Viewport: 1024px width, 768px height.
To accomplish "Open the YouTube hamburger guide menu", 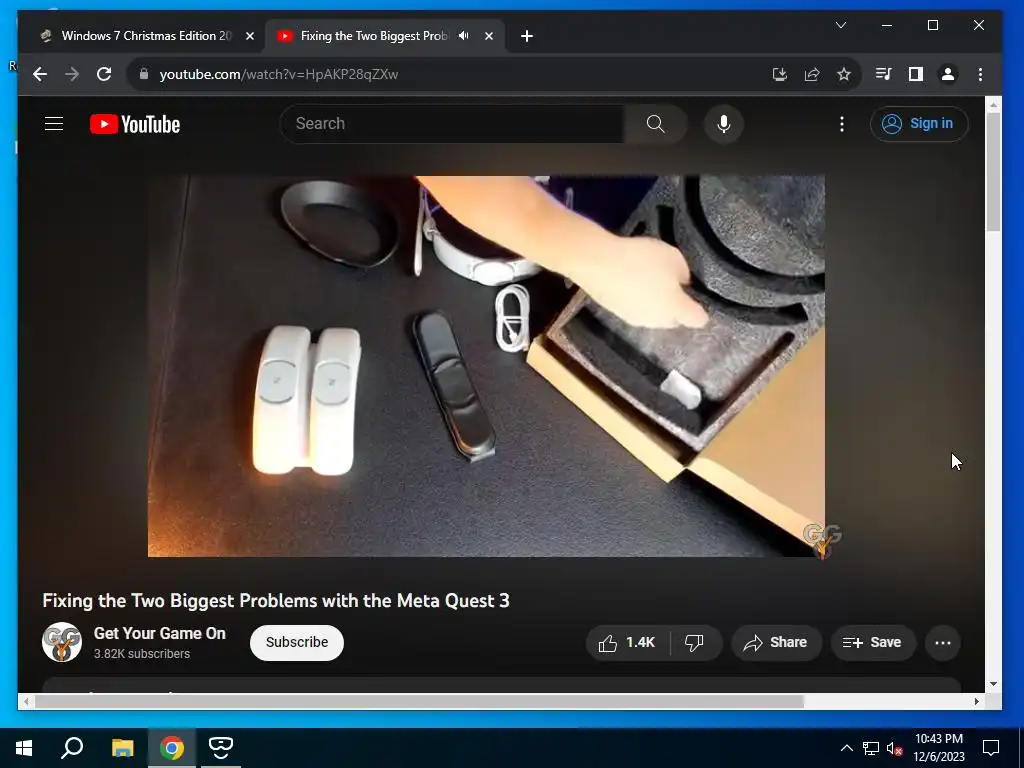I will pyautogui.click(x=54, y=123).
